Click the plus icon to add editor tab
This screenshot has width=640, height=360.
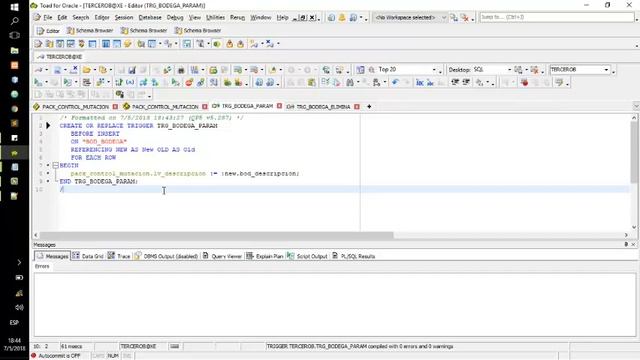pos(369,107)
